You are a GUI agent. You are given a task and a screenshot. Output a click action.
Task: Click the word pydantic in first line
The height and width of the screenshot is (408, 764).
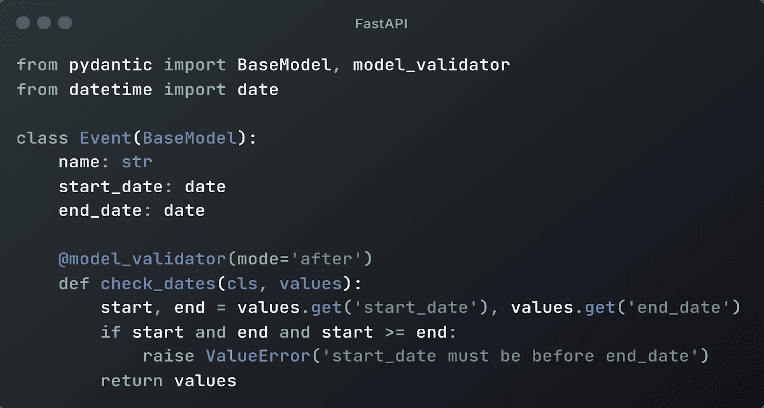[111, 65]
